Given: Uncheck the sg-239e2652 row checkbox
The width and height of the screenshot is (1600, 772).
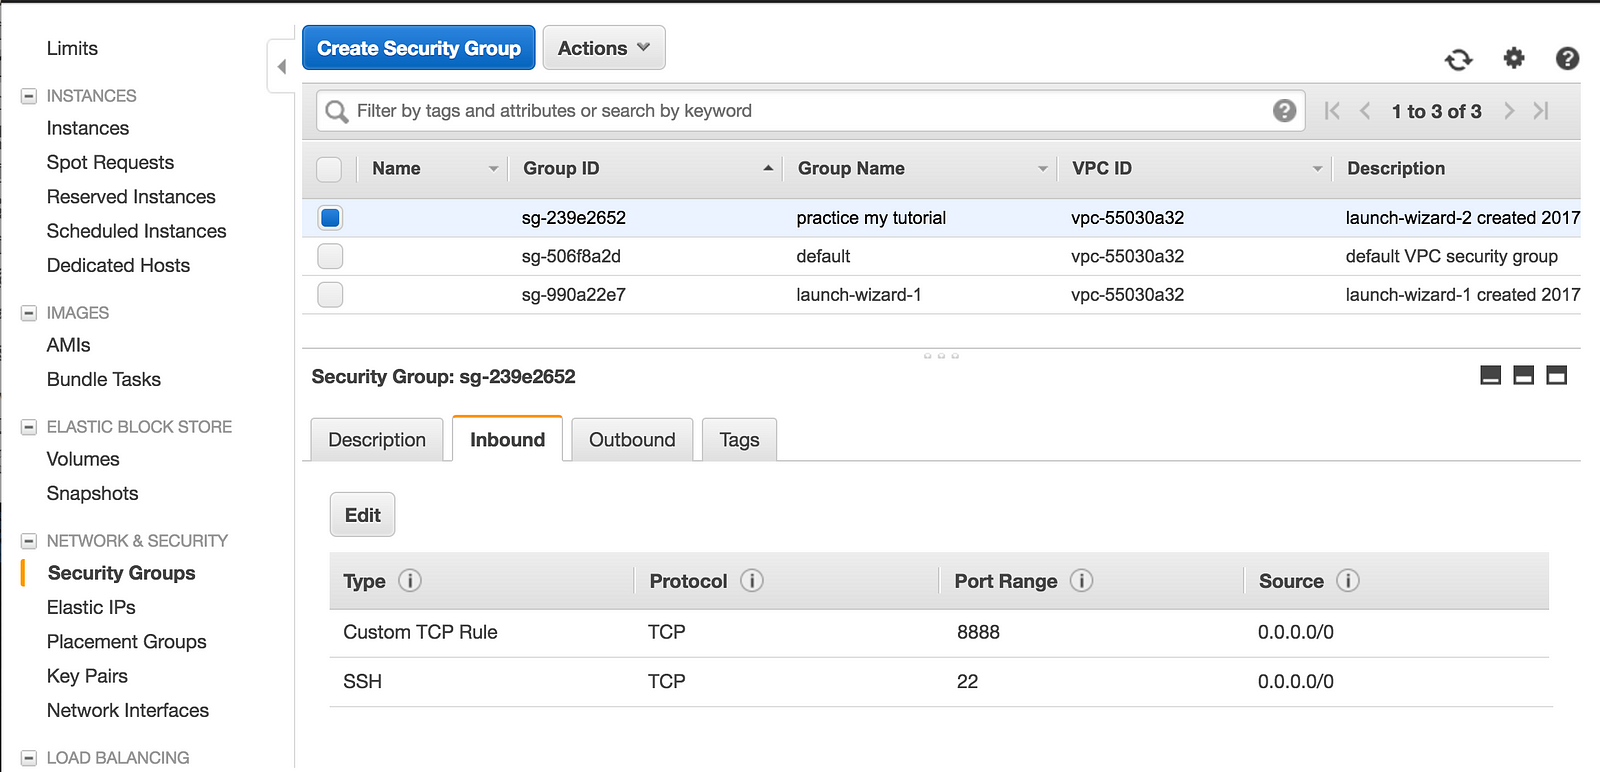Looking at the screenshot, I should [x=330, y=217].
